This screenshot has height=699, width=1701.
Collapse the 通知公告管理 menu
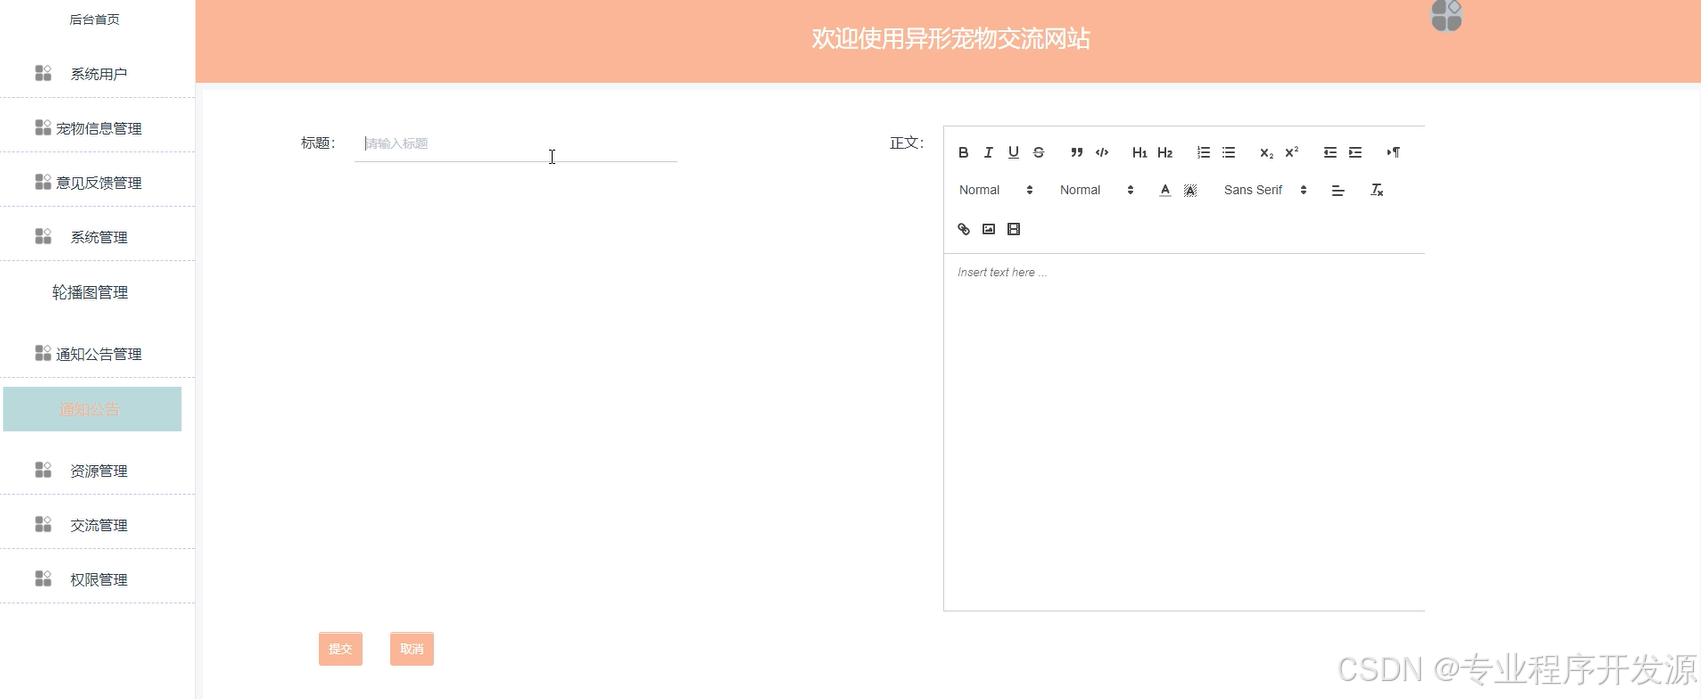(x=97, y=354)
